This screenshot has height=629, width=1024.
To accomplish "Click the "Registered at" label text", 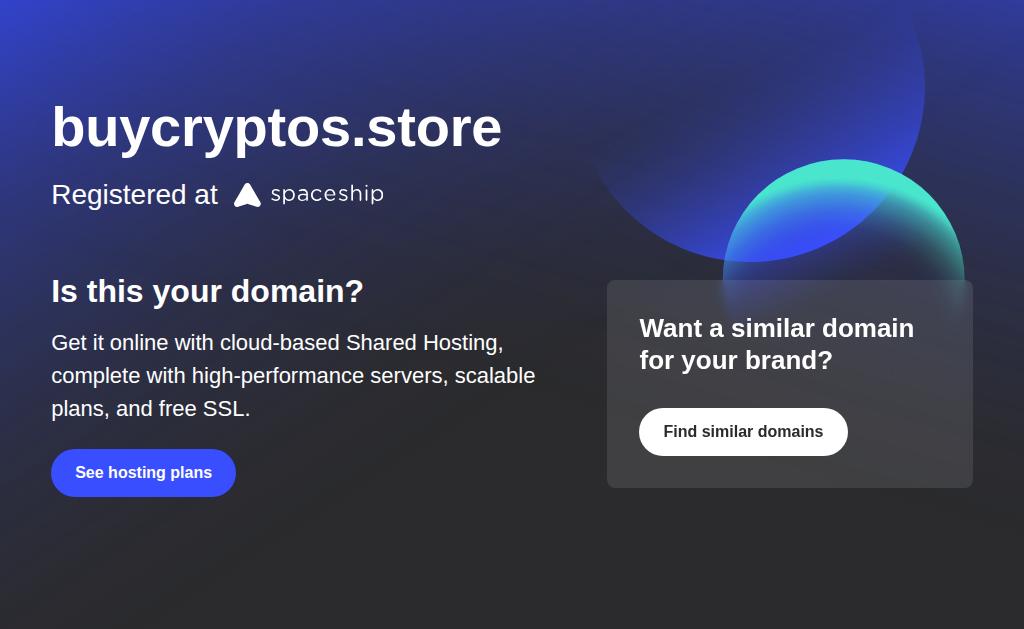I will click(134, 195).
